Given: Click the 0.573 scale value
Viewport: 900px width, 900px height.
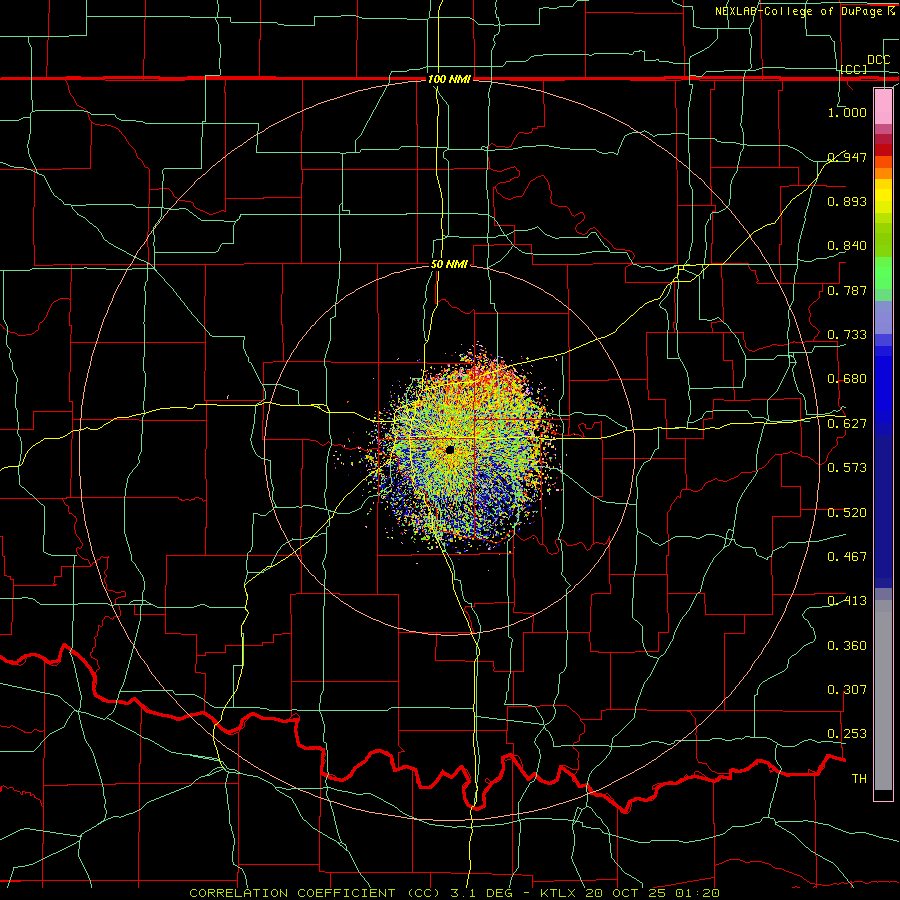Looking at the screenshot, I should click(x=847, y=468).
